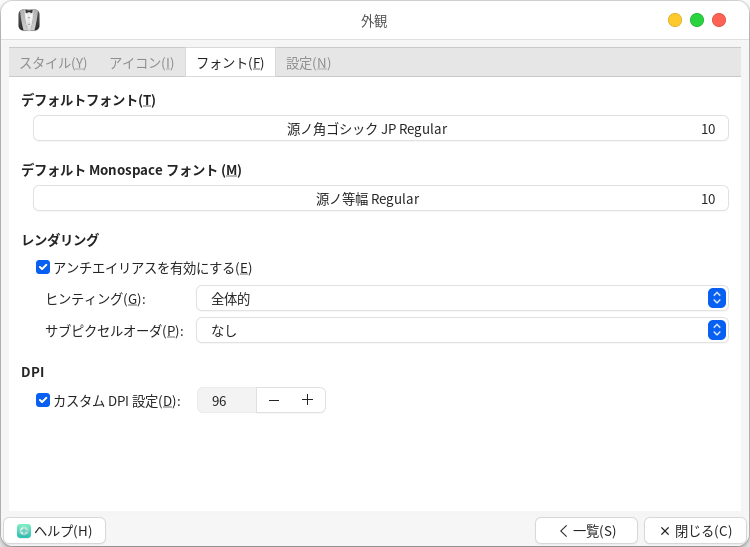Disable カスタム DPI 設定 checkbox

pos(43,400)
